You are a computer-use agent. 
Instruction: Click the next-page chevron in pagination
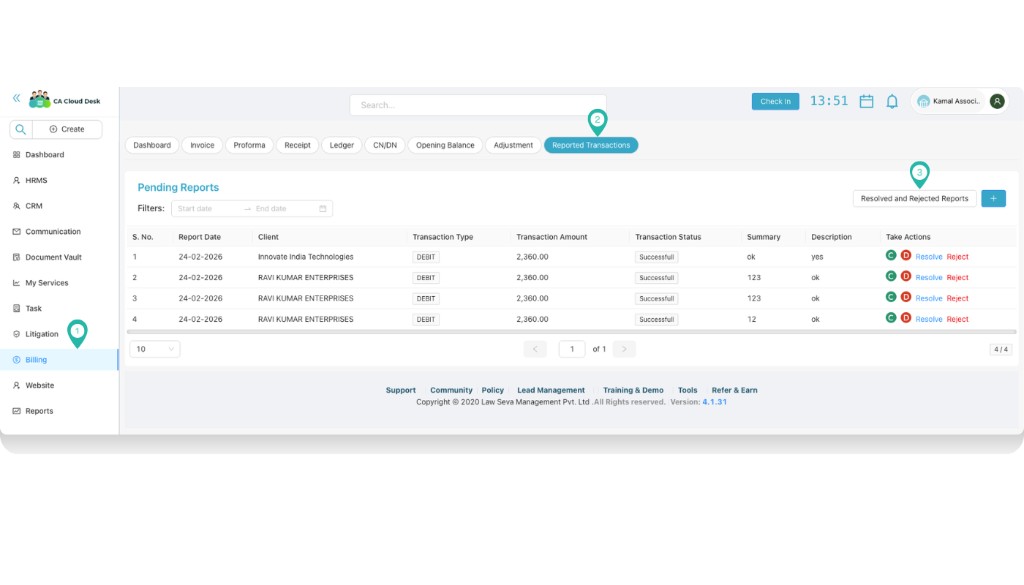[x=625, y=349]
